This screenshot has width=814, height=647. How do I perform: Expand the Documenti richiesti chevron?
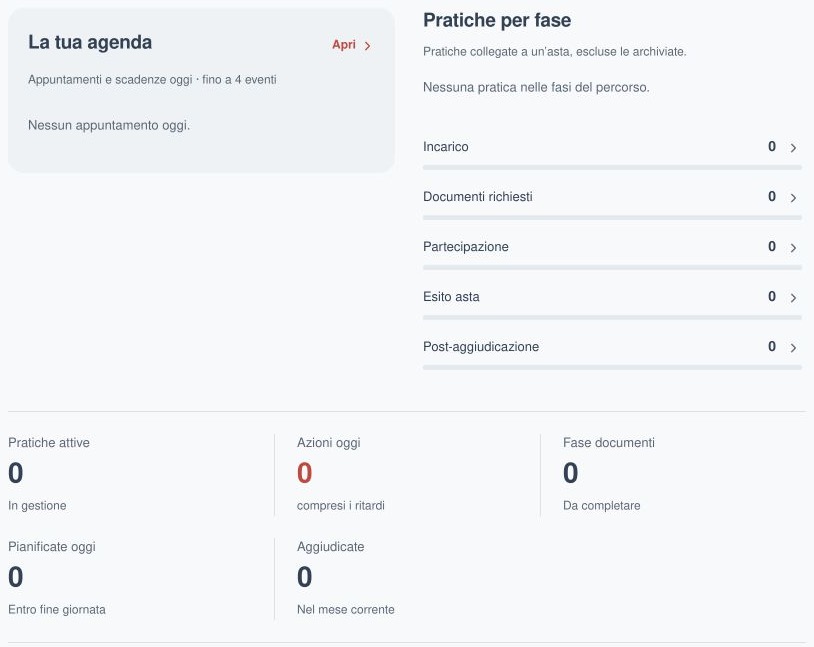[x=793, y=197]
